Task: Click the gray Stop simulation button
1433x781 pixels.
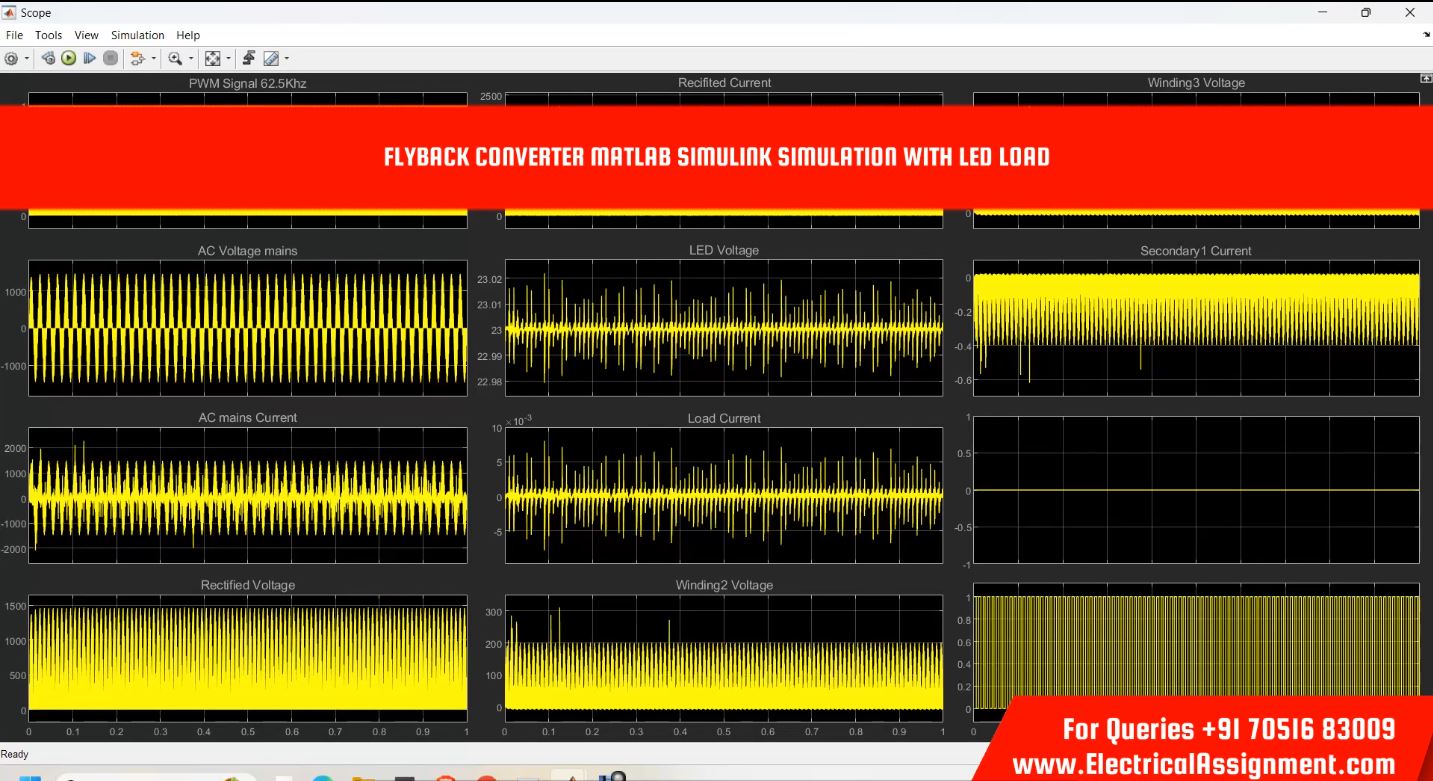Action: pos(111,59)
